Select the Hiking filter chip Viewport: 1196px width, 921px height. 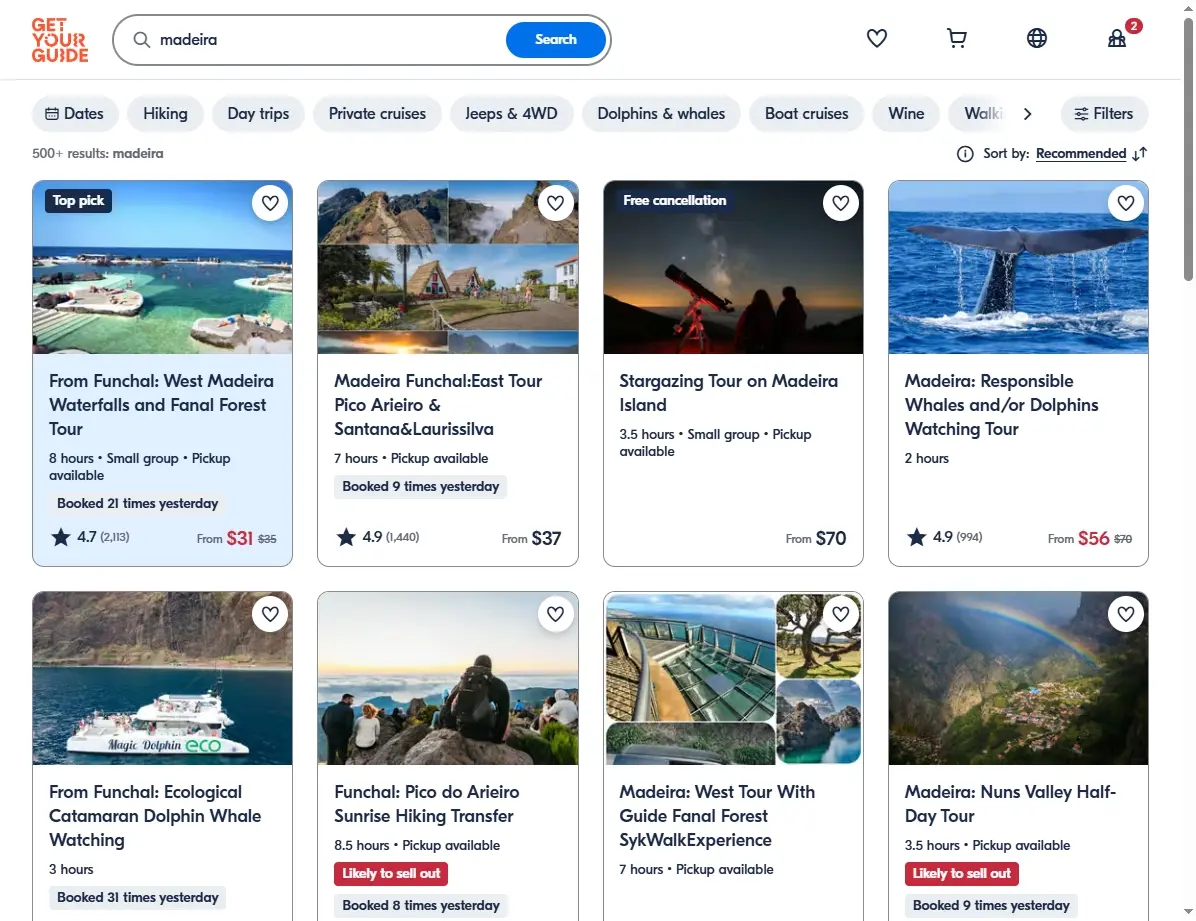point(166,114)
